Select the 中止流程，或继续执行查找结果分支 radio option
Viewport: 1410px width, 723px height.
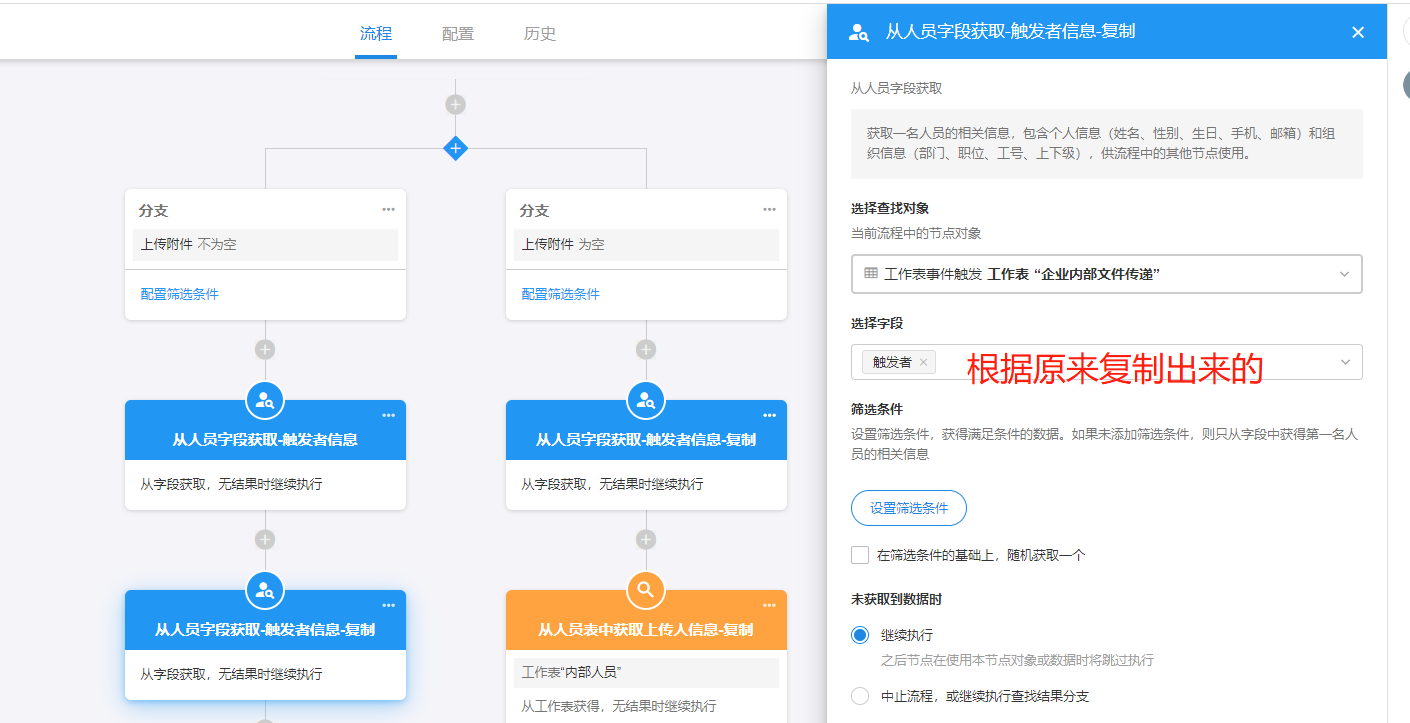(860, 696)
